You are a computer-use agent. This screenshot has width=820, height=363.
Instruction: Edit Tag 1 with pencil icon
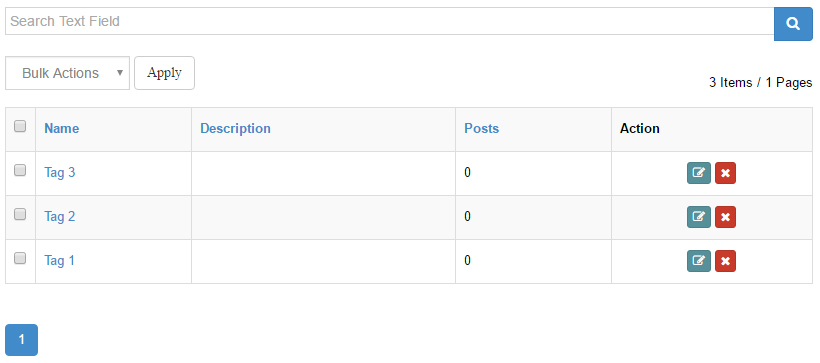click(x=699, y=261)
